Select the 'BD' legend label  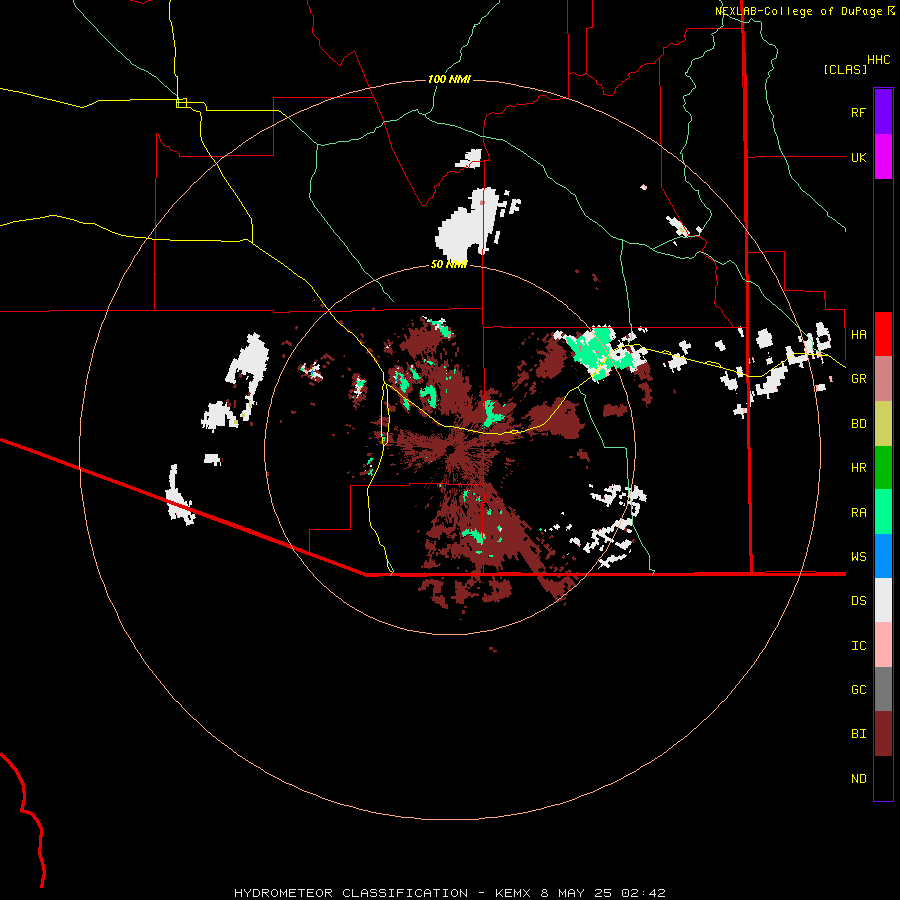point(858,424)
